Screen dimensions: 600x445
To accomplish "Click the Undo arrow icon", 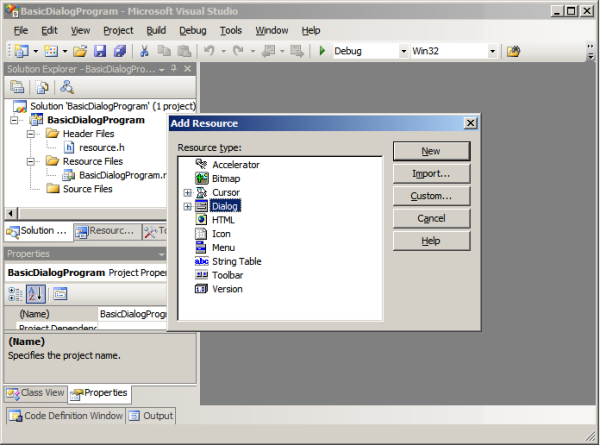I will point(209,51).
